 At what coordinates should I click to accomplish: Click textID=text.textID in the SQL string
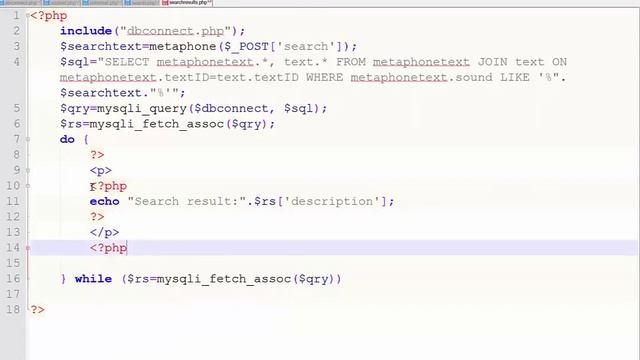point(231,78)
